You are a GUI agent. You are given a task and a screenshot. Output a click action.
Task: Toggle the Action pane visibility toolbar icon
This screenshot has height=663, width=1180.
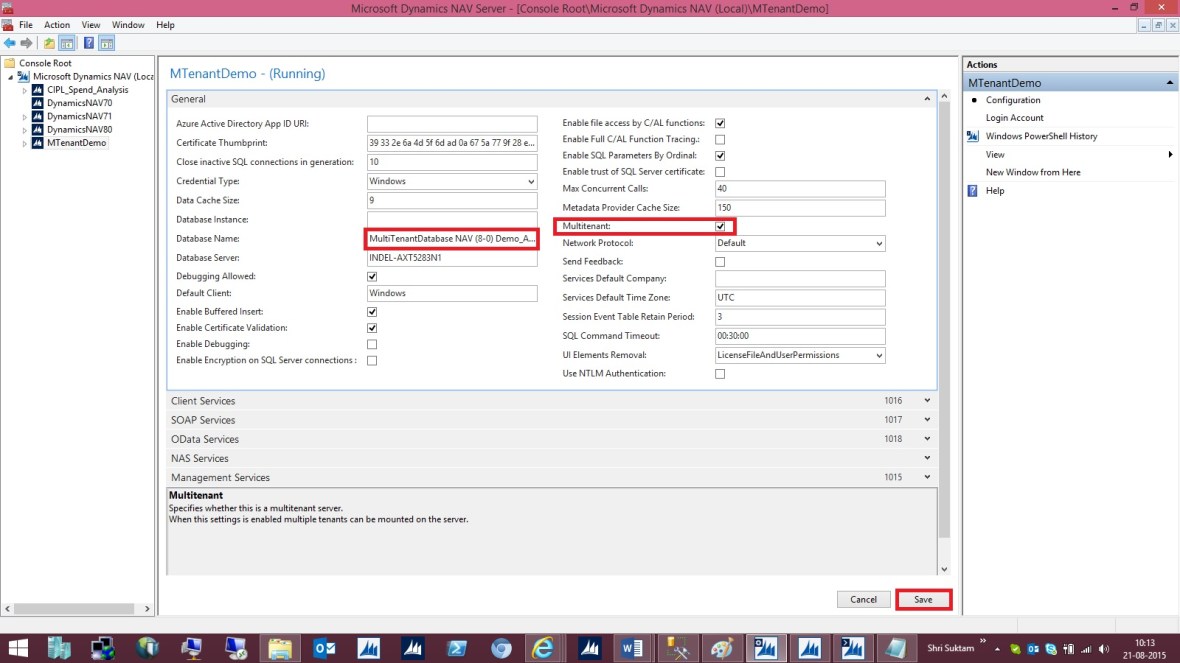(x=104, y=43)
